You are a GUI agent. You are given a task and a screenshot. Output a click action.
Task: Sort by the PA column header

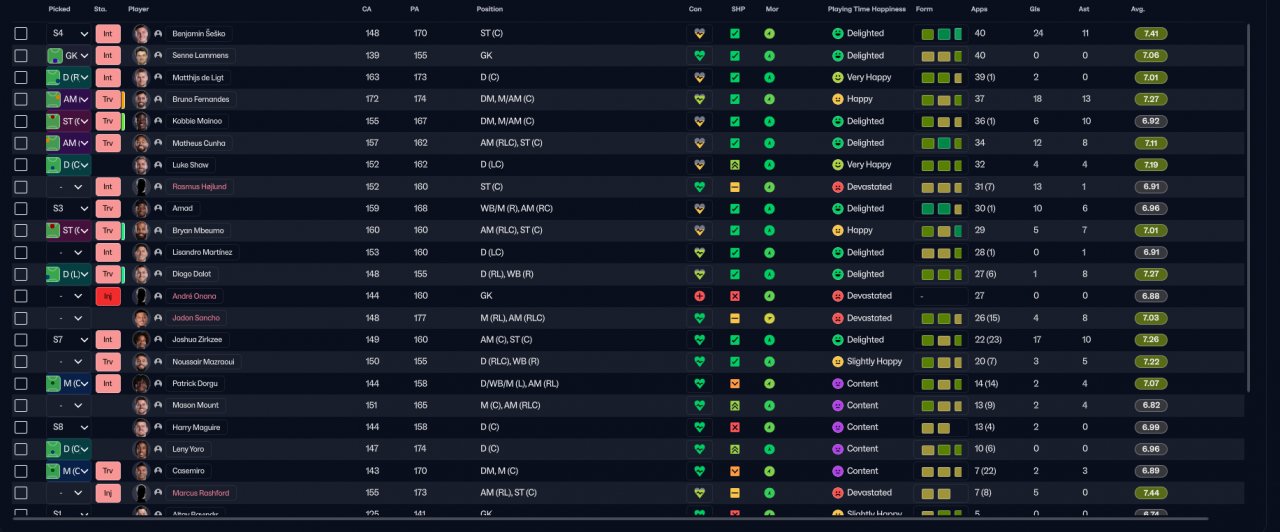tap(415, 9)
